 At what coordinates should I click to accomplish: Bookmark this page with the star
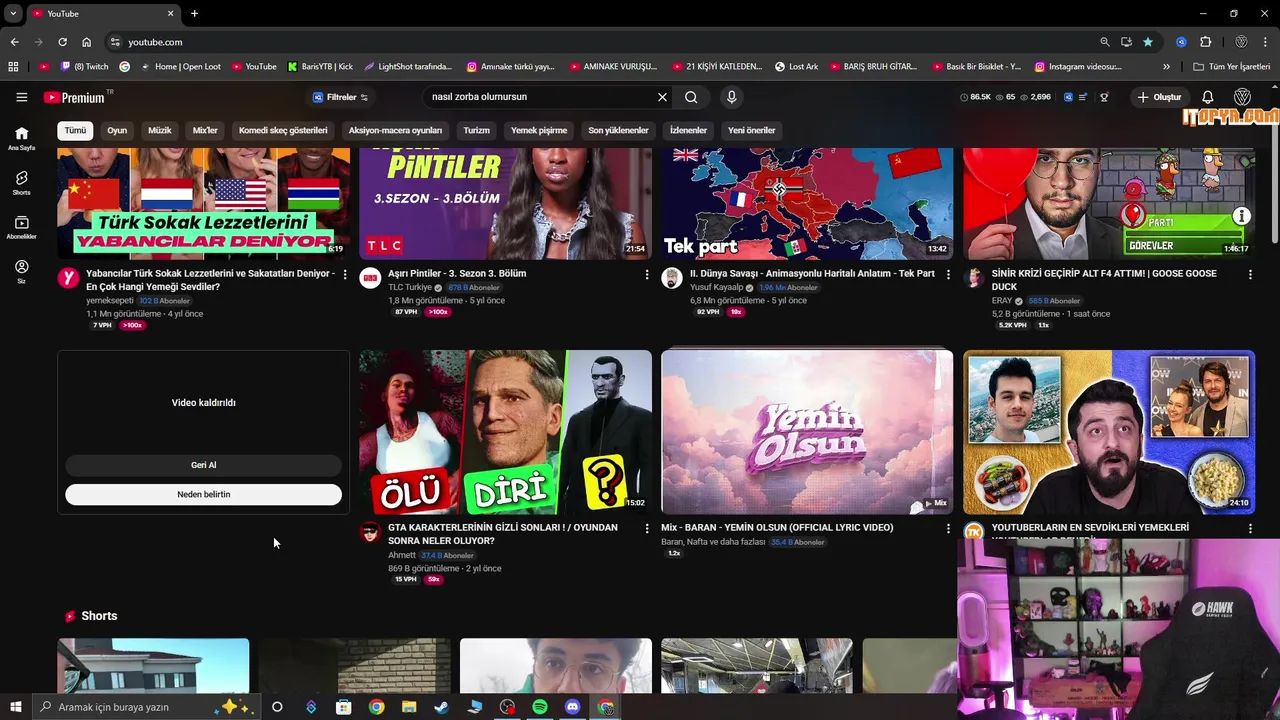(x=1148, y=42)
